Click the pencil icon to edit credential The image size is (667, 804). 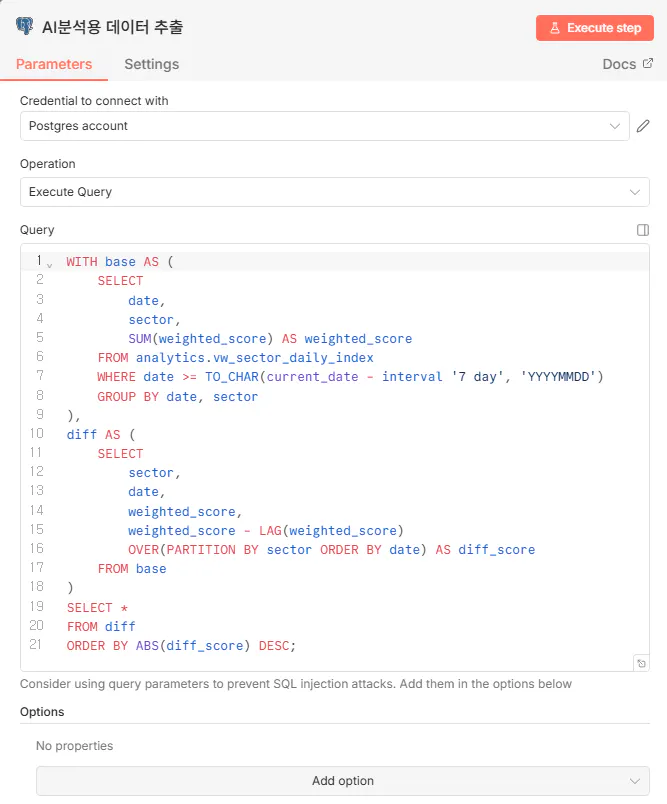tap(645, 126)
